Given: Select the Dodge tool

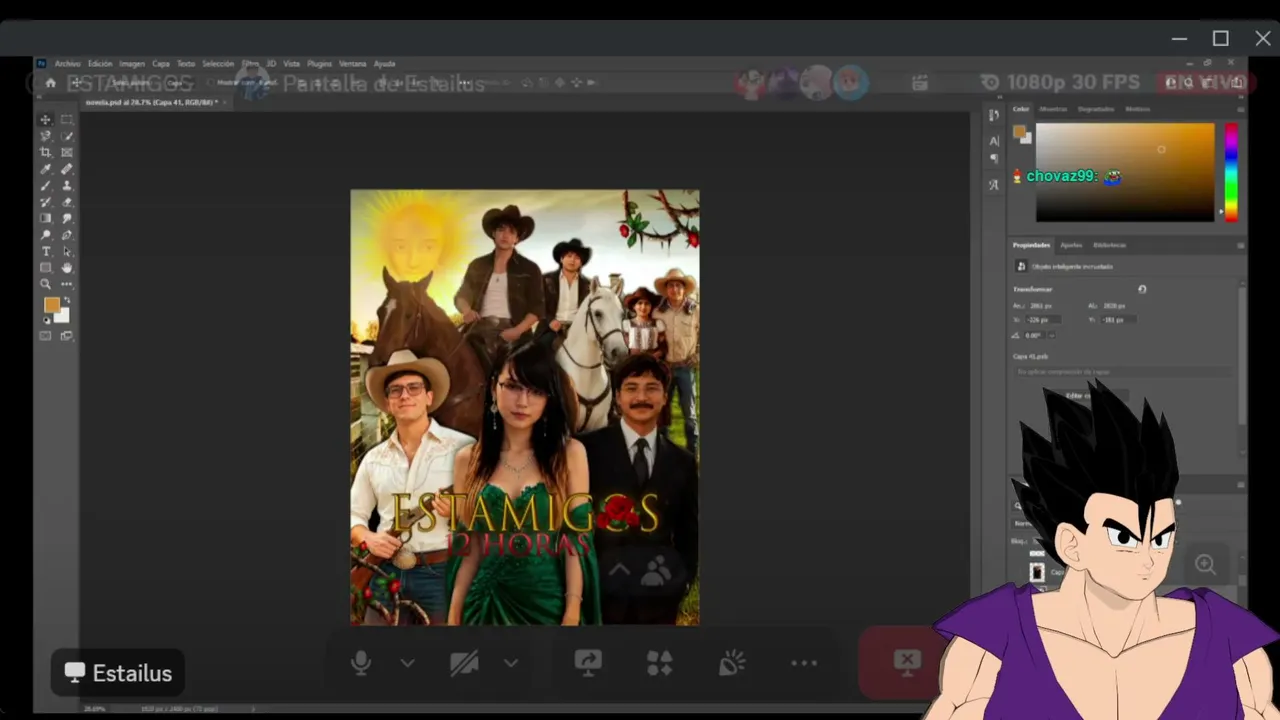Looking at the screenshot, I should click(45, 235).
